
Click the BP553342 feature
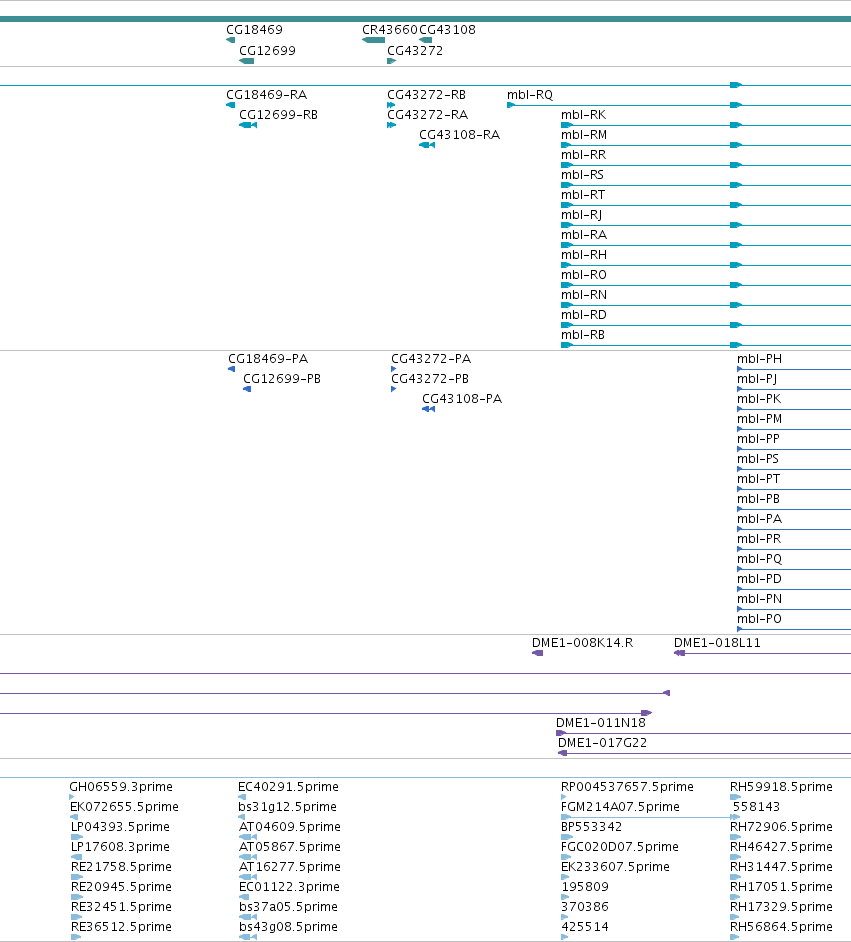591,827
